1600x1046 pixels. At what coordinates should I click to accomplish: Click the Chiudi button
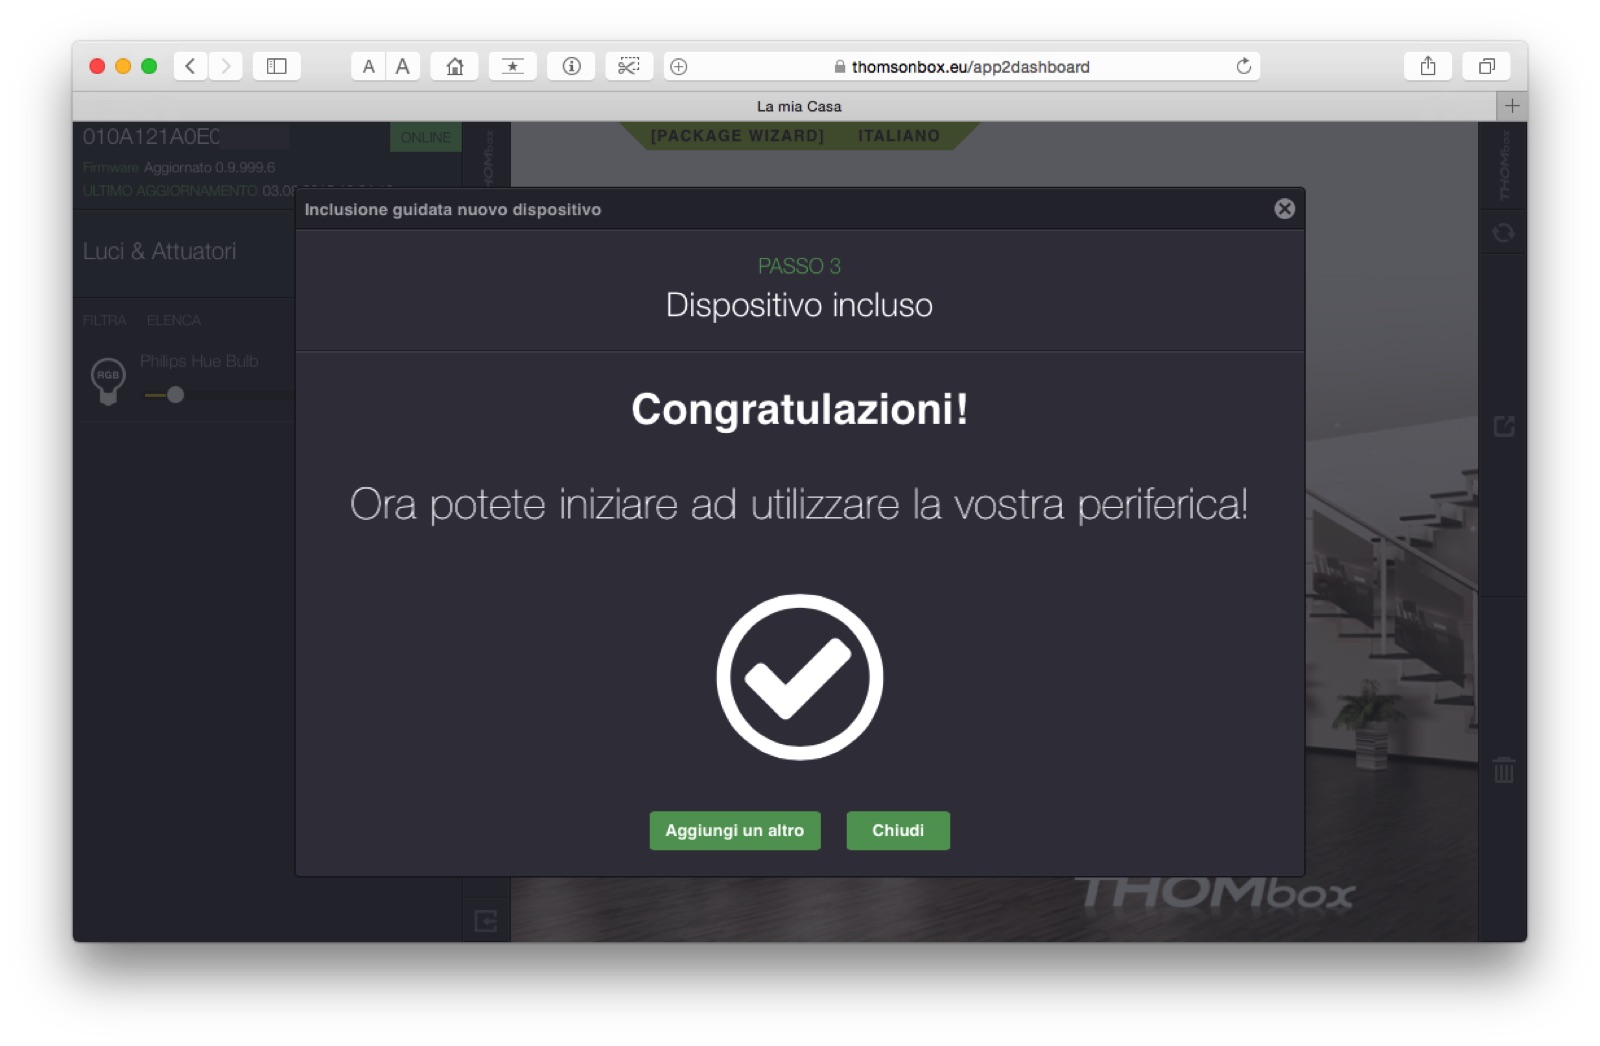(x=898, y=830)
